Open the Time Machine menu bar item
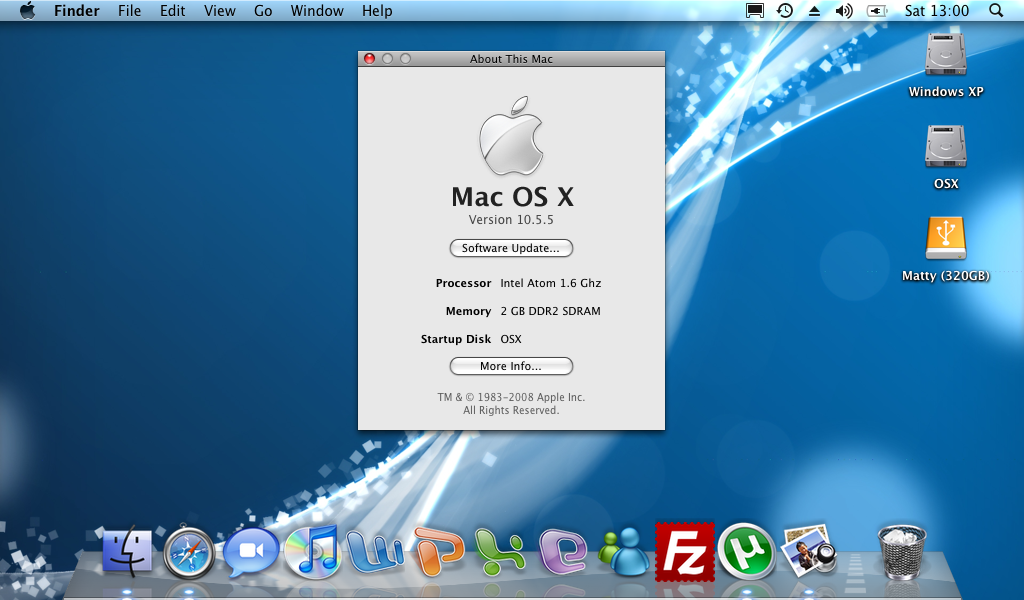 pos(785,11)
